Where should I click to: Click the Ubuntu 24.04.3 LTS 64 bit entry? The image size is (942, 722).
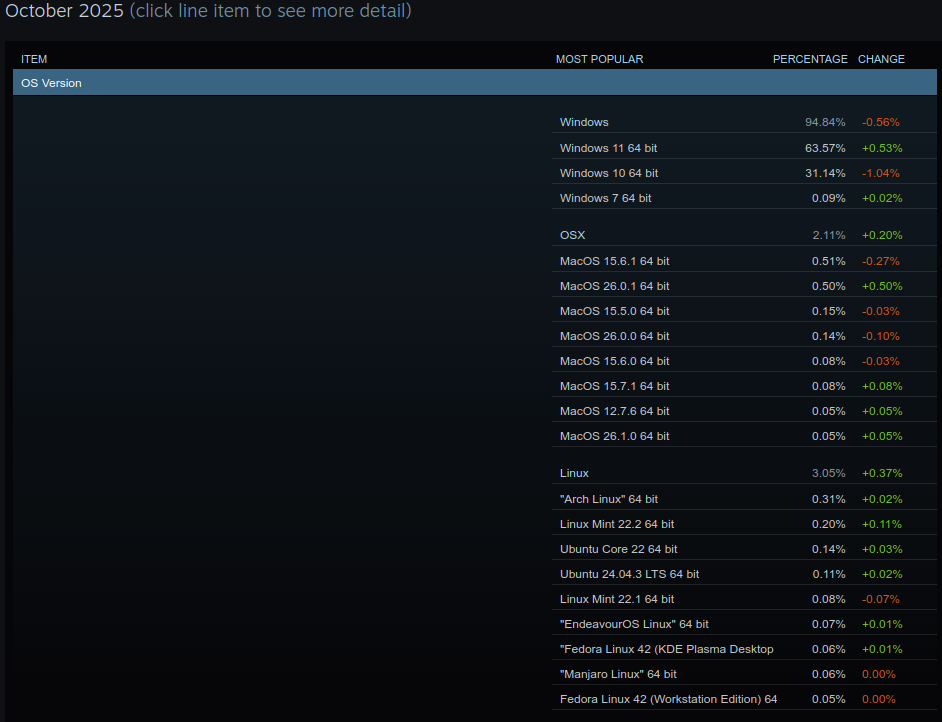pyautogui.click(x=744, y=574)
